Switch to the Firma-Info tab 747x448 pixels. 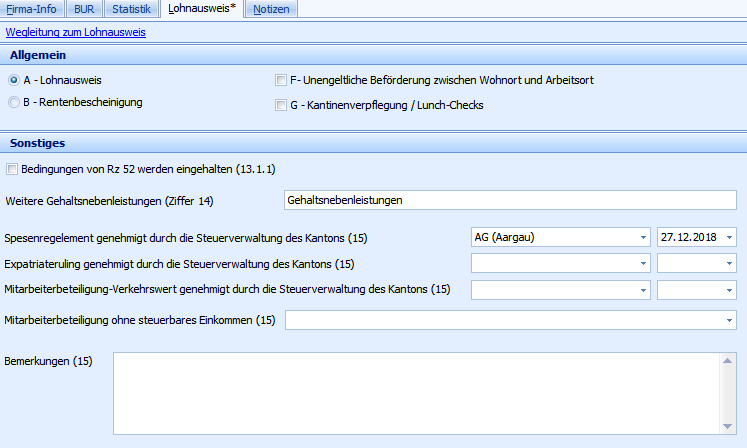(x=31, y=9)
